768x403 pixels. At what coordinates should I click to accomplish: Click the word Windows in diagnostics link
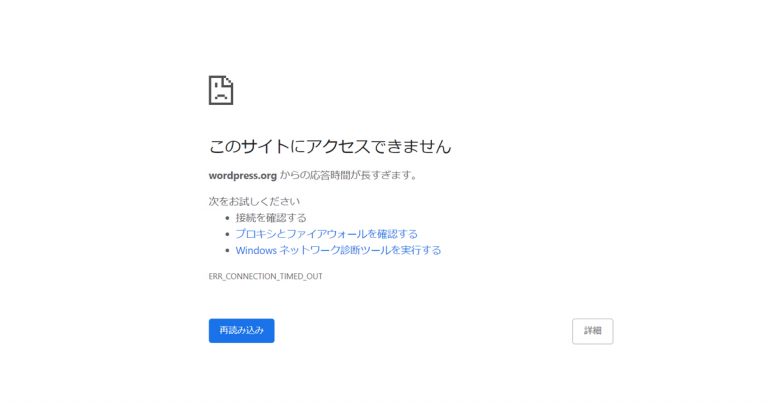pos(256,250)
